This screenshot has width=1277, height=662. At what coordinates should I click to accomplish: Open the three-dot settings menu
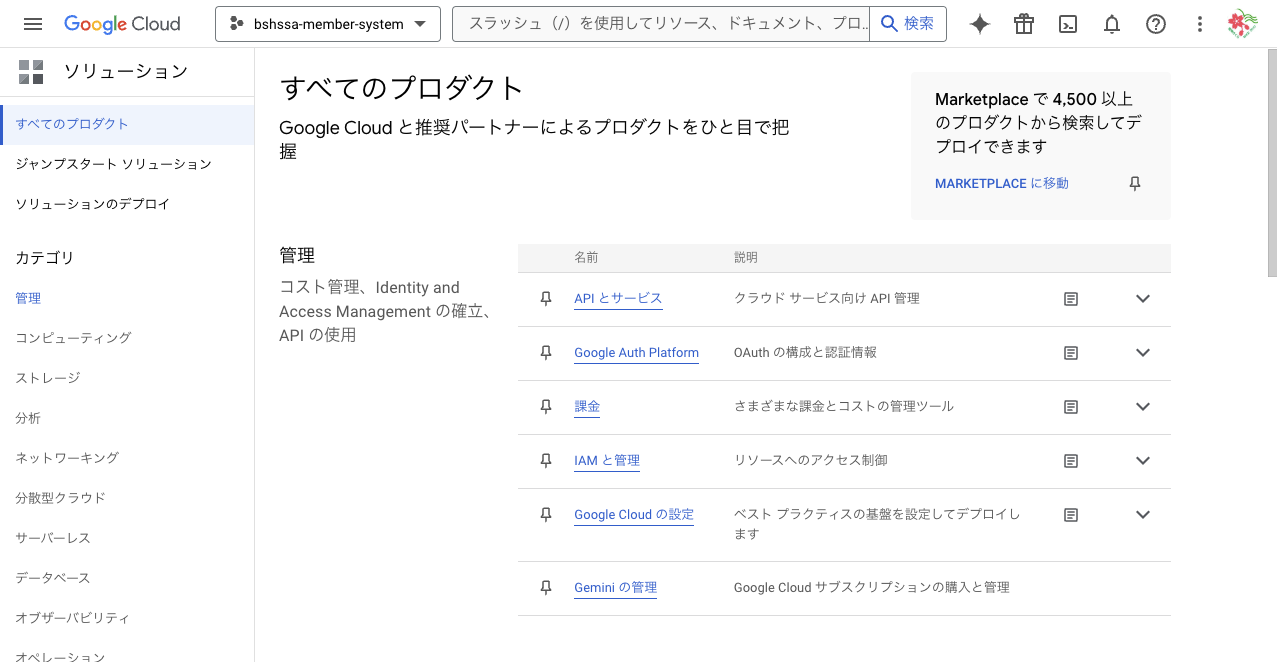1200,24
